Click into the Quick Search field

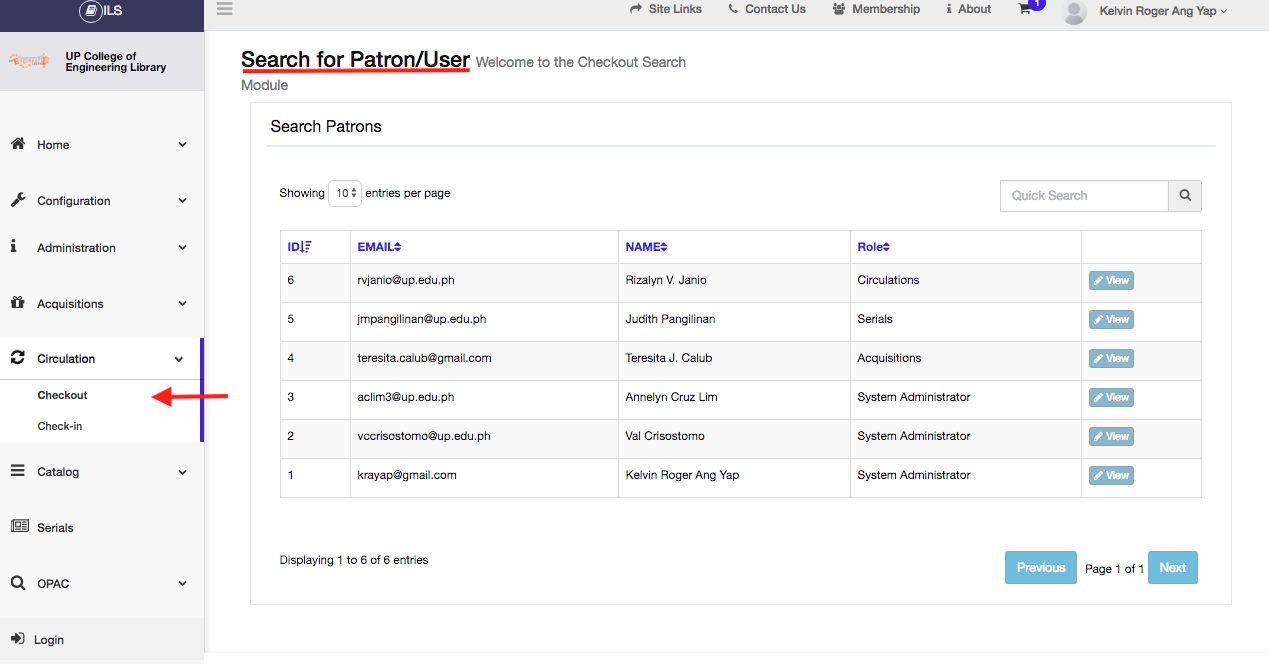[x=1084, y=196]
